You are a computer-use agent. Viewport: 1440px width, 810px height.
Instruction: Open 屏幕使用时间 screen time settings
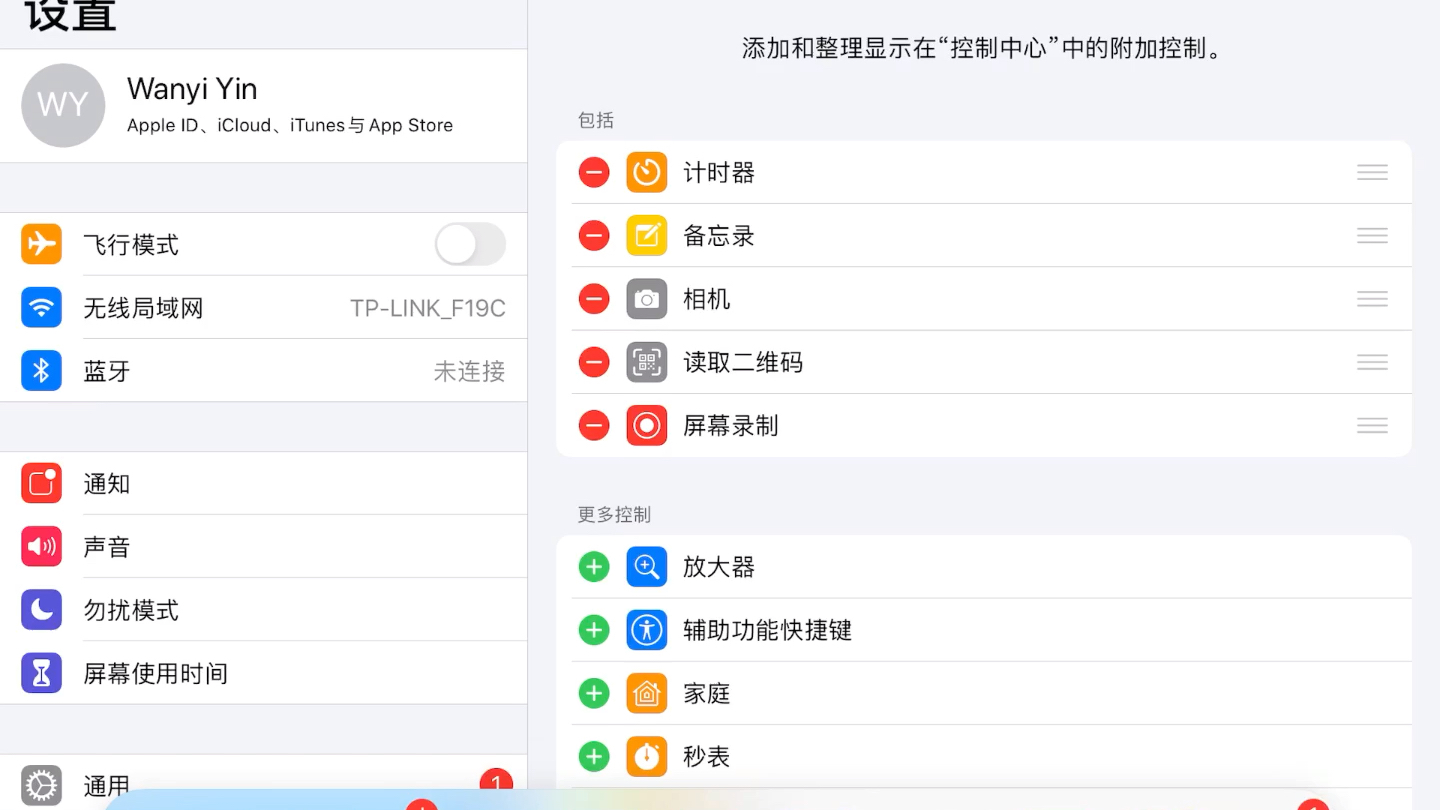264,673
